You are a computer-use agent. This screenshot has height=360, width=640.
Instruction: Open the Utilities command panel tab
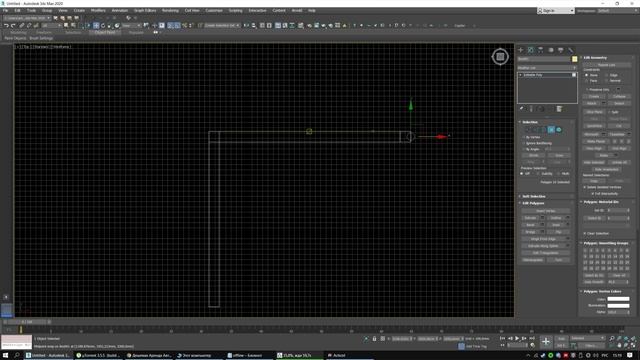click(571, 50)
